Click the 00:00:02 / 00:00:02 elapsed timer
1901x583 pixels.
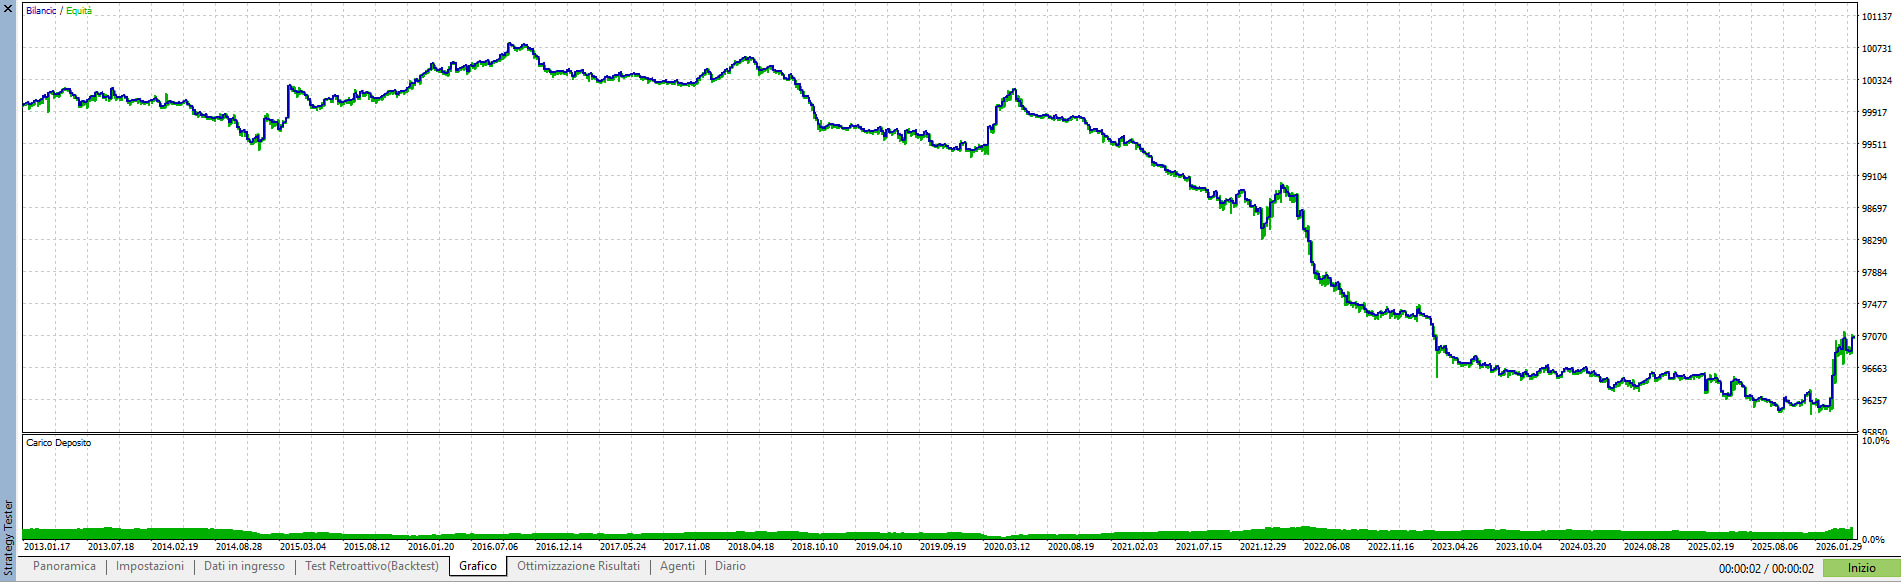(1766, 569)
